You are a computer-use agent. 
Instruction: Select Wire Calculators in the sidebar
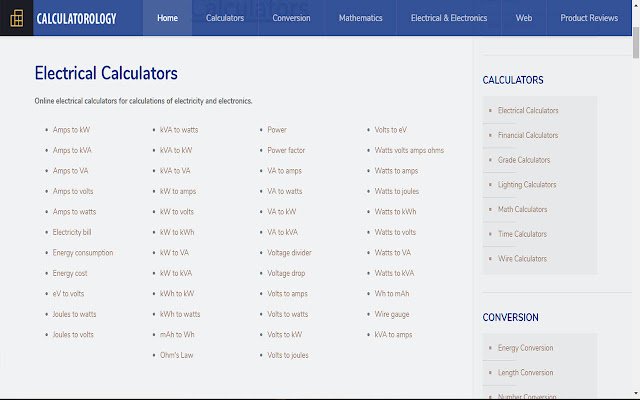coord(522,259)
